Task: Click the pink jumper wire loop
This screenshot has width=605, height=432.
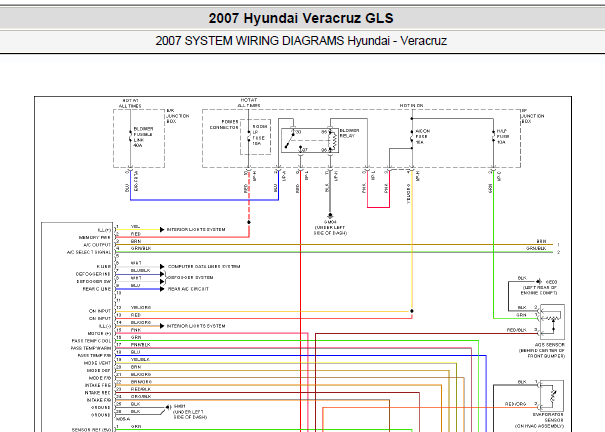Action: click(378, 207)
